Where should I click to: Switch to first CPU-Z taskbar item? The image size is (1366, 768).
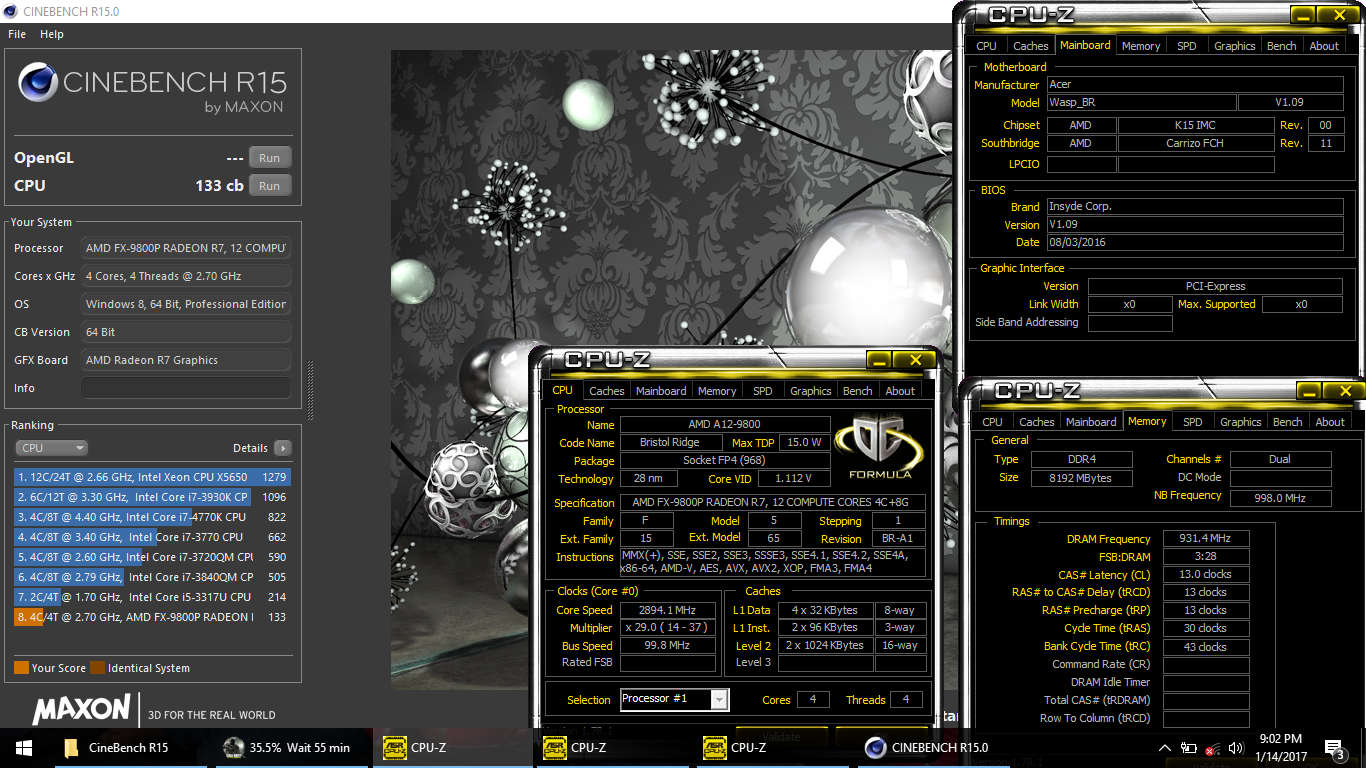450,747
